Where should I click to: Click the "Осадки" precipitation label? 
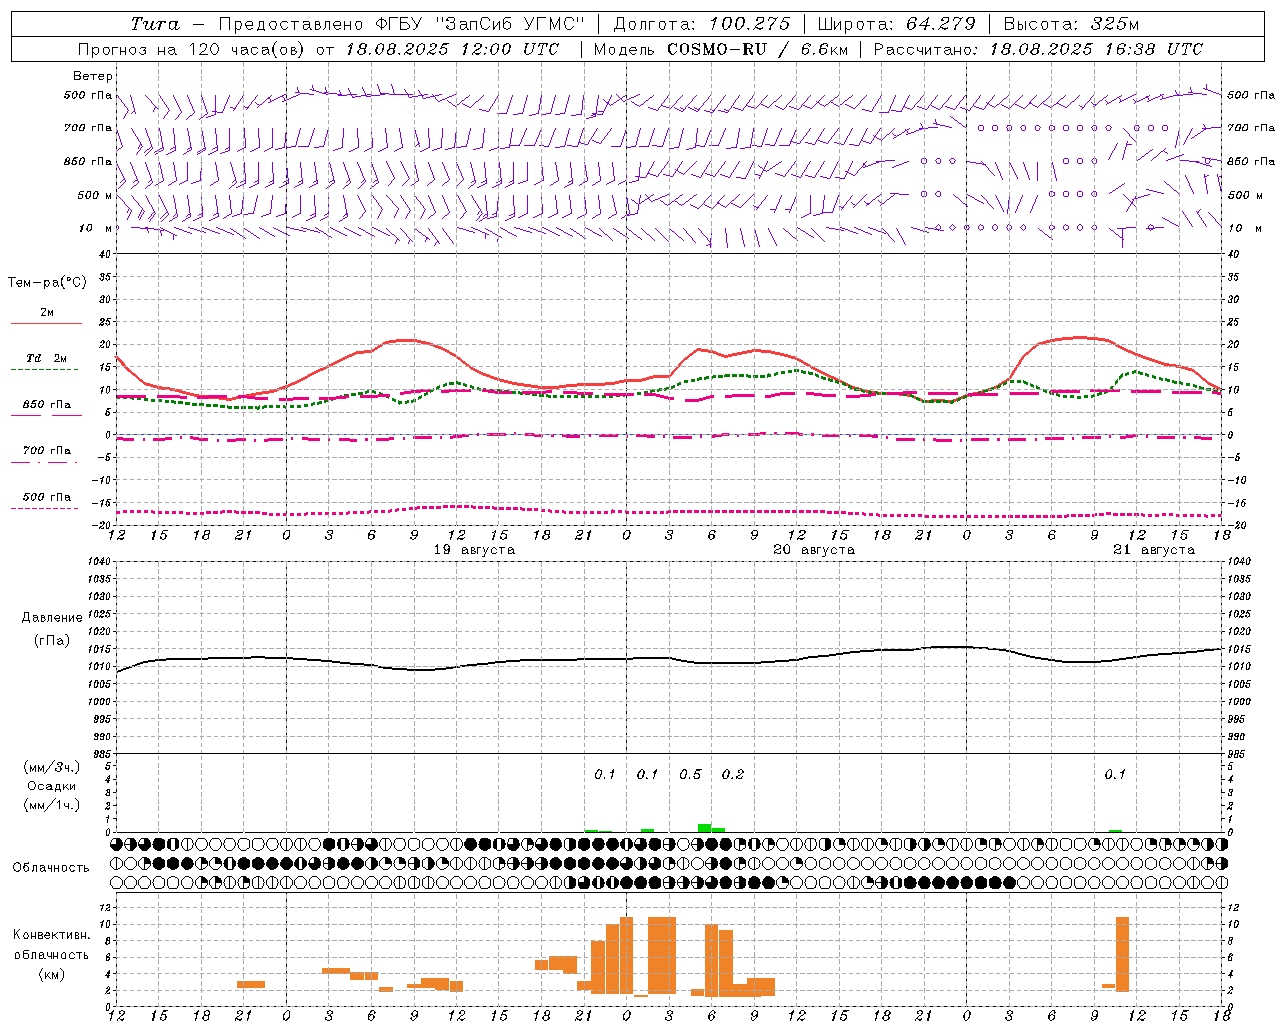tap(52, 786)
